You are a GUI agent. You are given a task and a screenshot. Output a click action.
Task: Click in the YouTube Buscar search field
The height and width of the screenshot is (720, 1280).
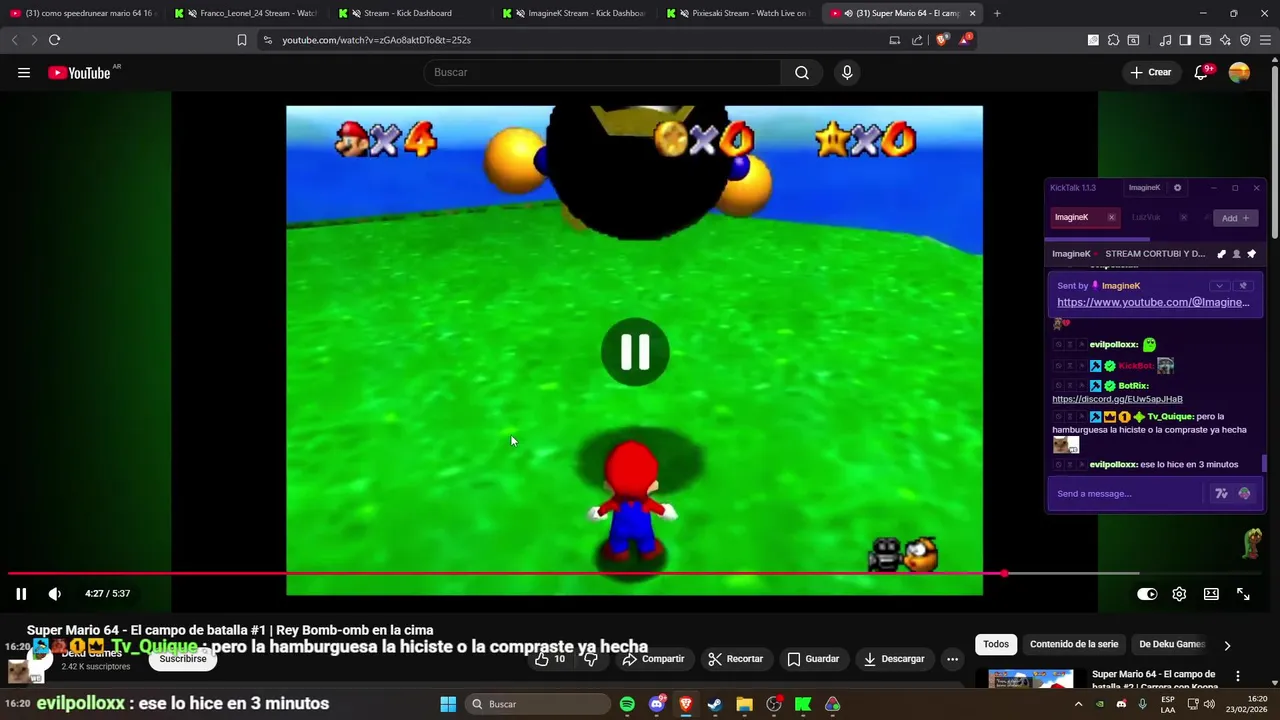602,72
